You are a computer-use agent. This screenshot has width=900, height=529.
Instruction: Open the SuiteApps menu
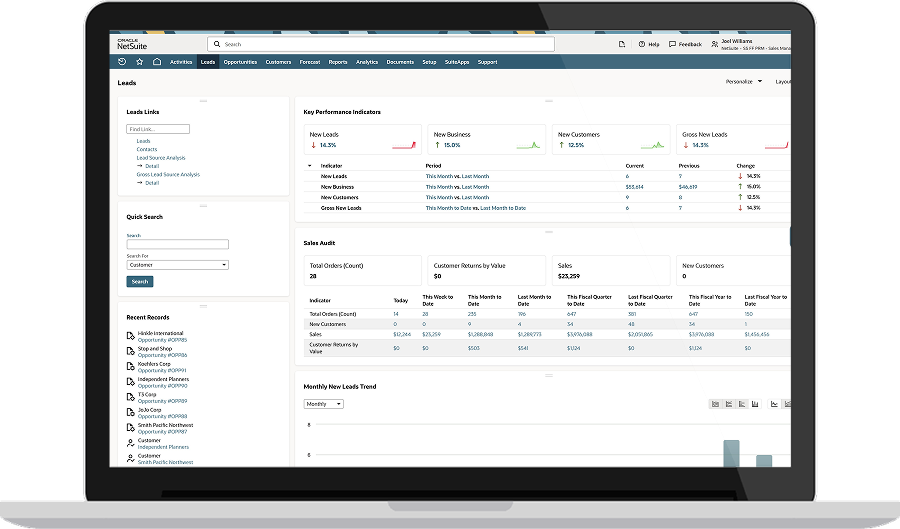[457, 62]
